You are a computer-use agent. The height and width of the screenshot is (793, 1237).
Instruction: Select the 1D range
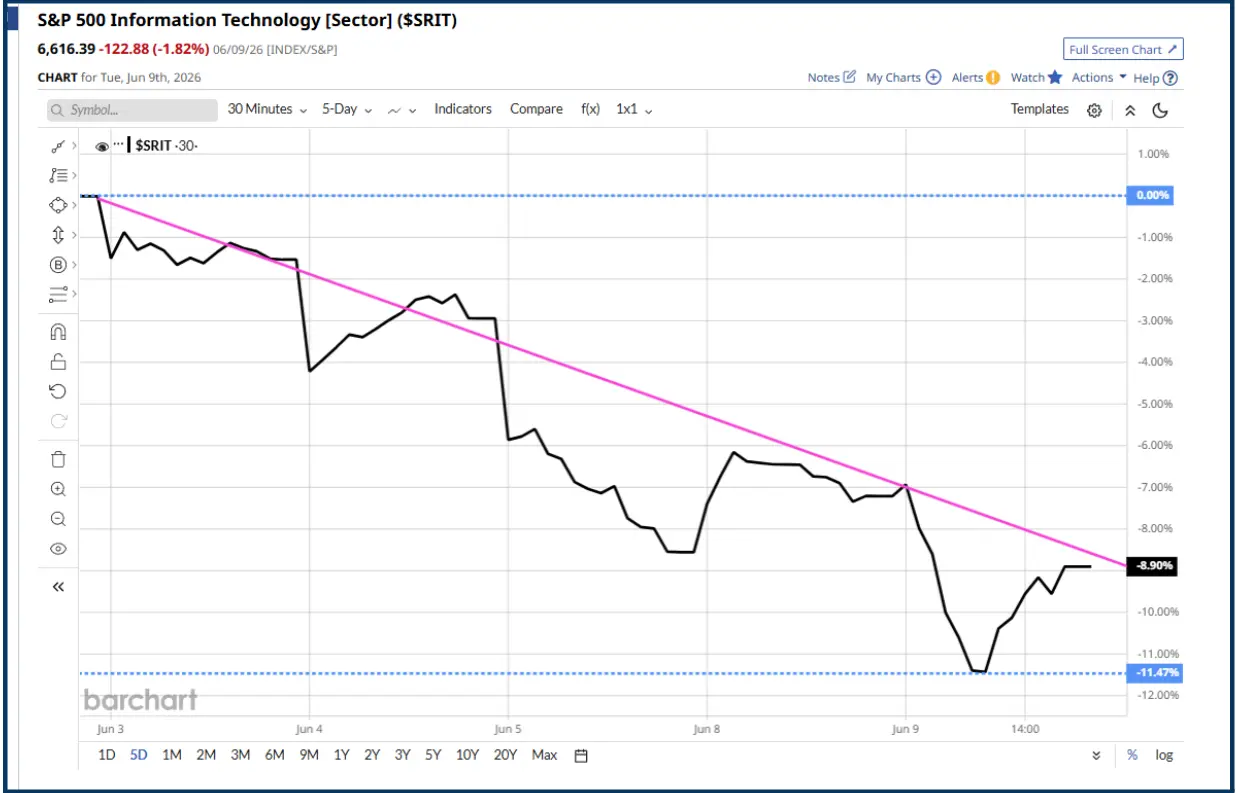[x=107, y=755]
